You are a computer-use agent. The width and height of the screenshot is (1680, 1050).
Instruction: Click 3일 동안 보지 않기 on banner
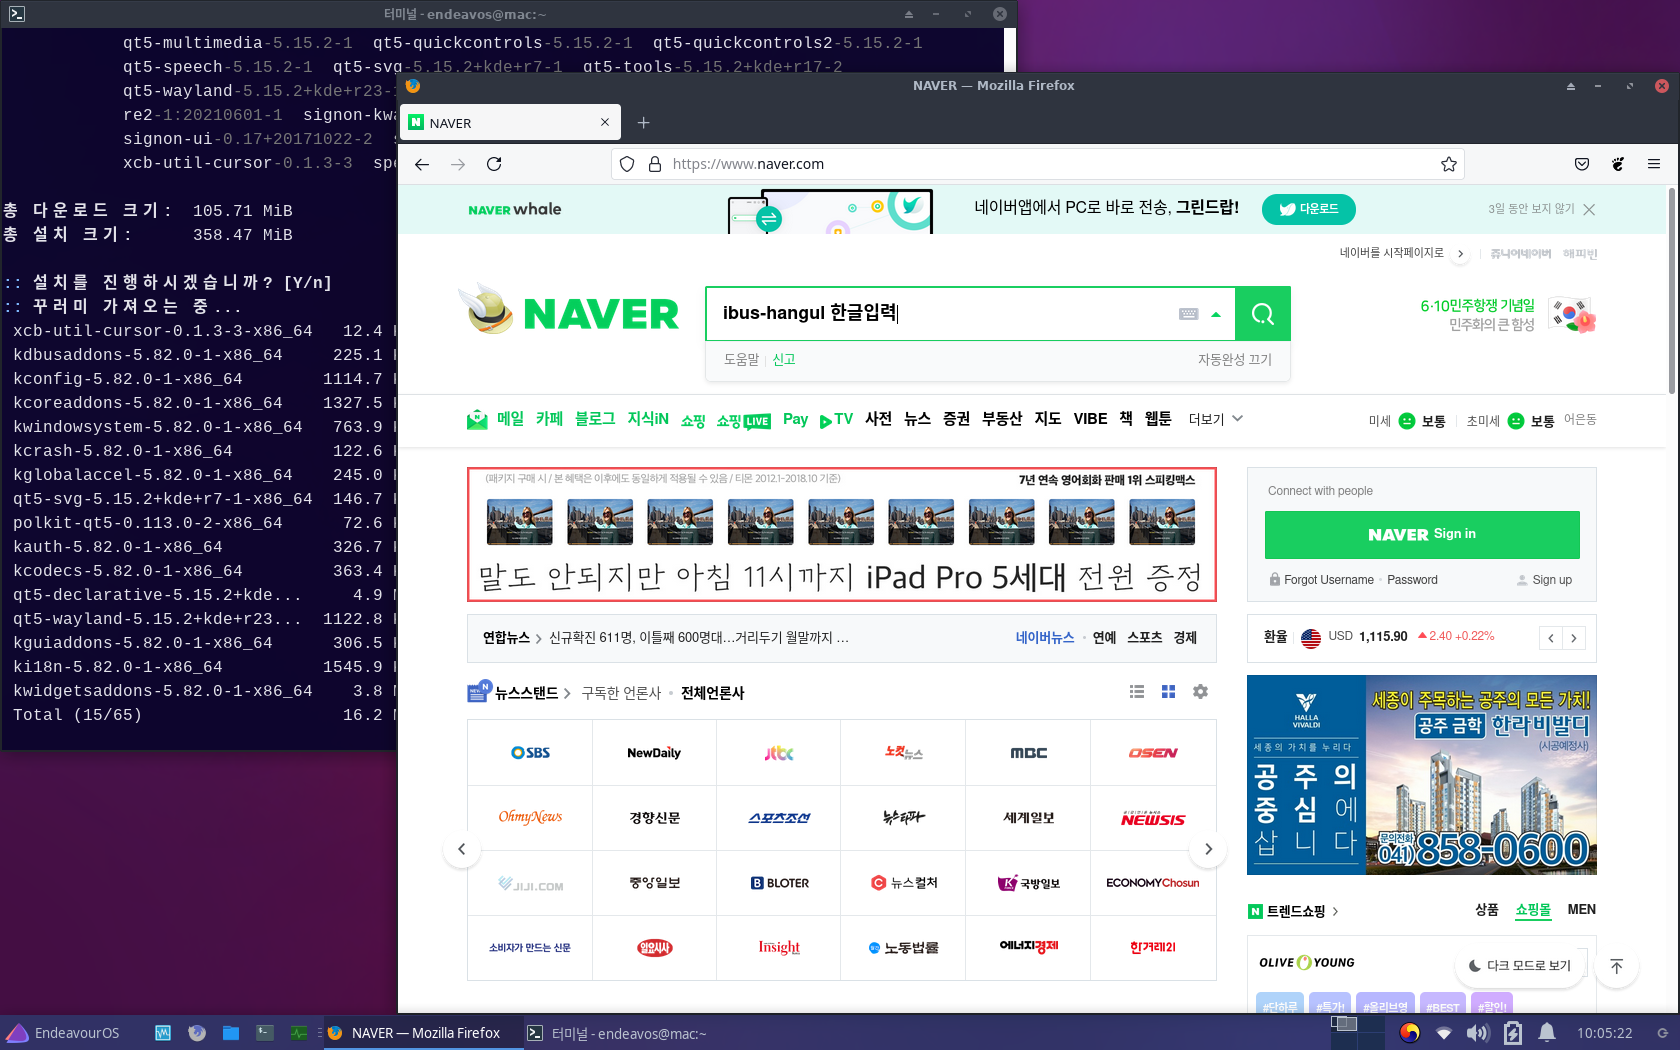[x=1531, y=209]
